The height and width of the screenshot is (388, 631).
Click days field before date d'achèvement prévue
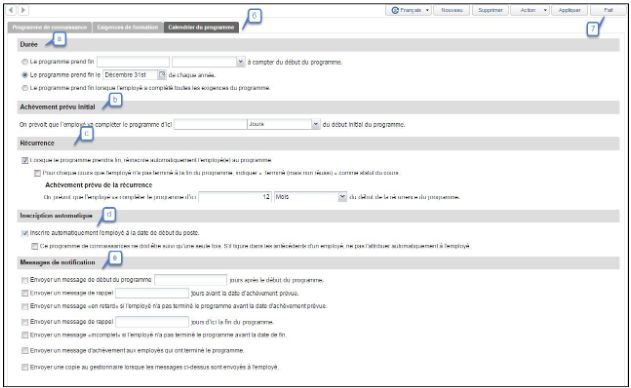[152, 293]
